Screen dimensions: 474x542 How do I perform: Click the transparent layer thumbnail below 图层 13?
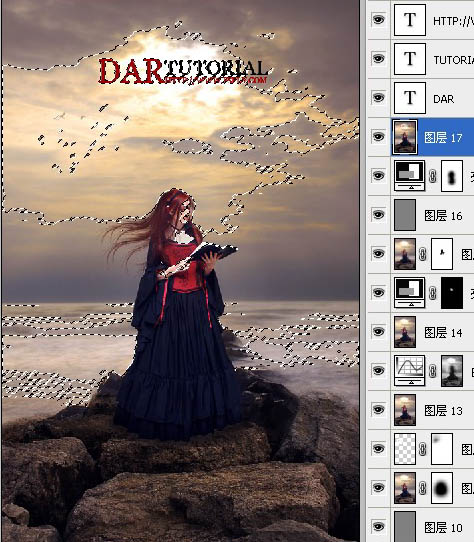(x=405, y=449)
